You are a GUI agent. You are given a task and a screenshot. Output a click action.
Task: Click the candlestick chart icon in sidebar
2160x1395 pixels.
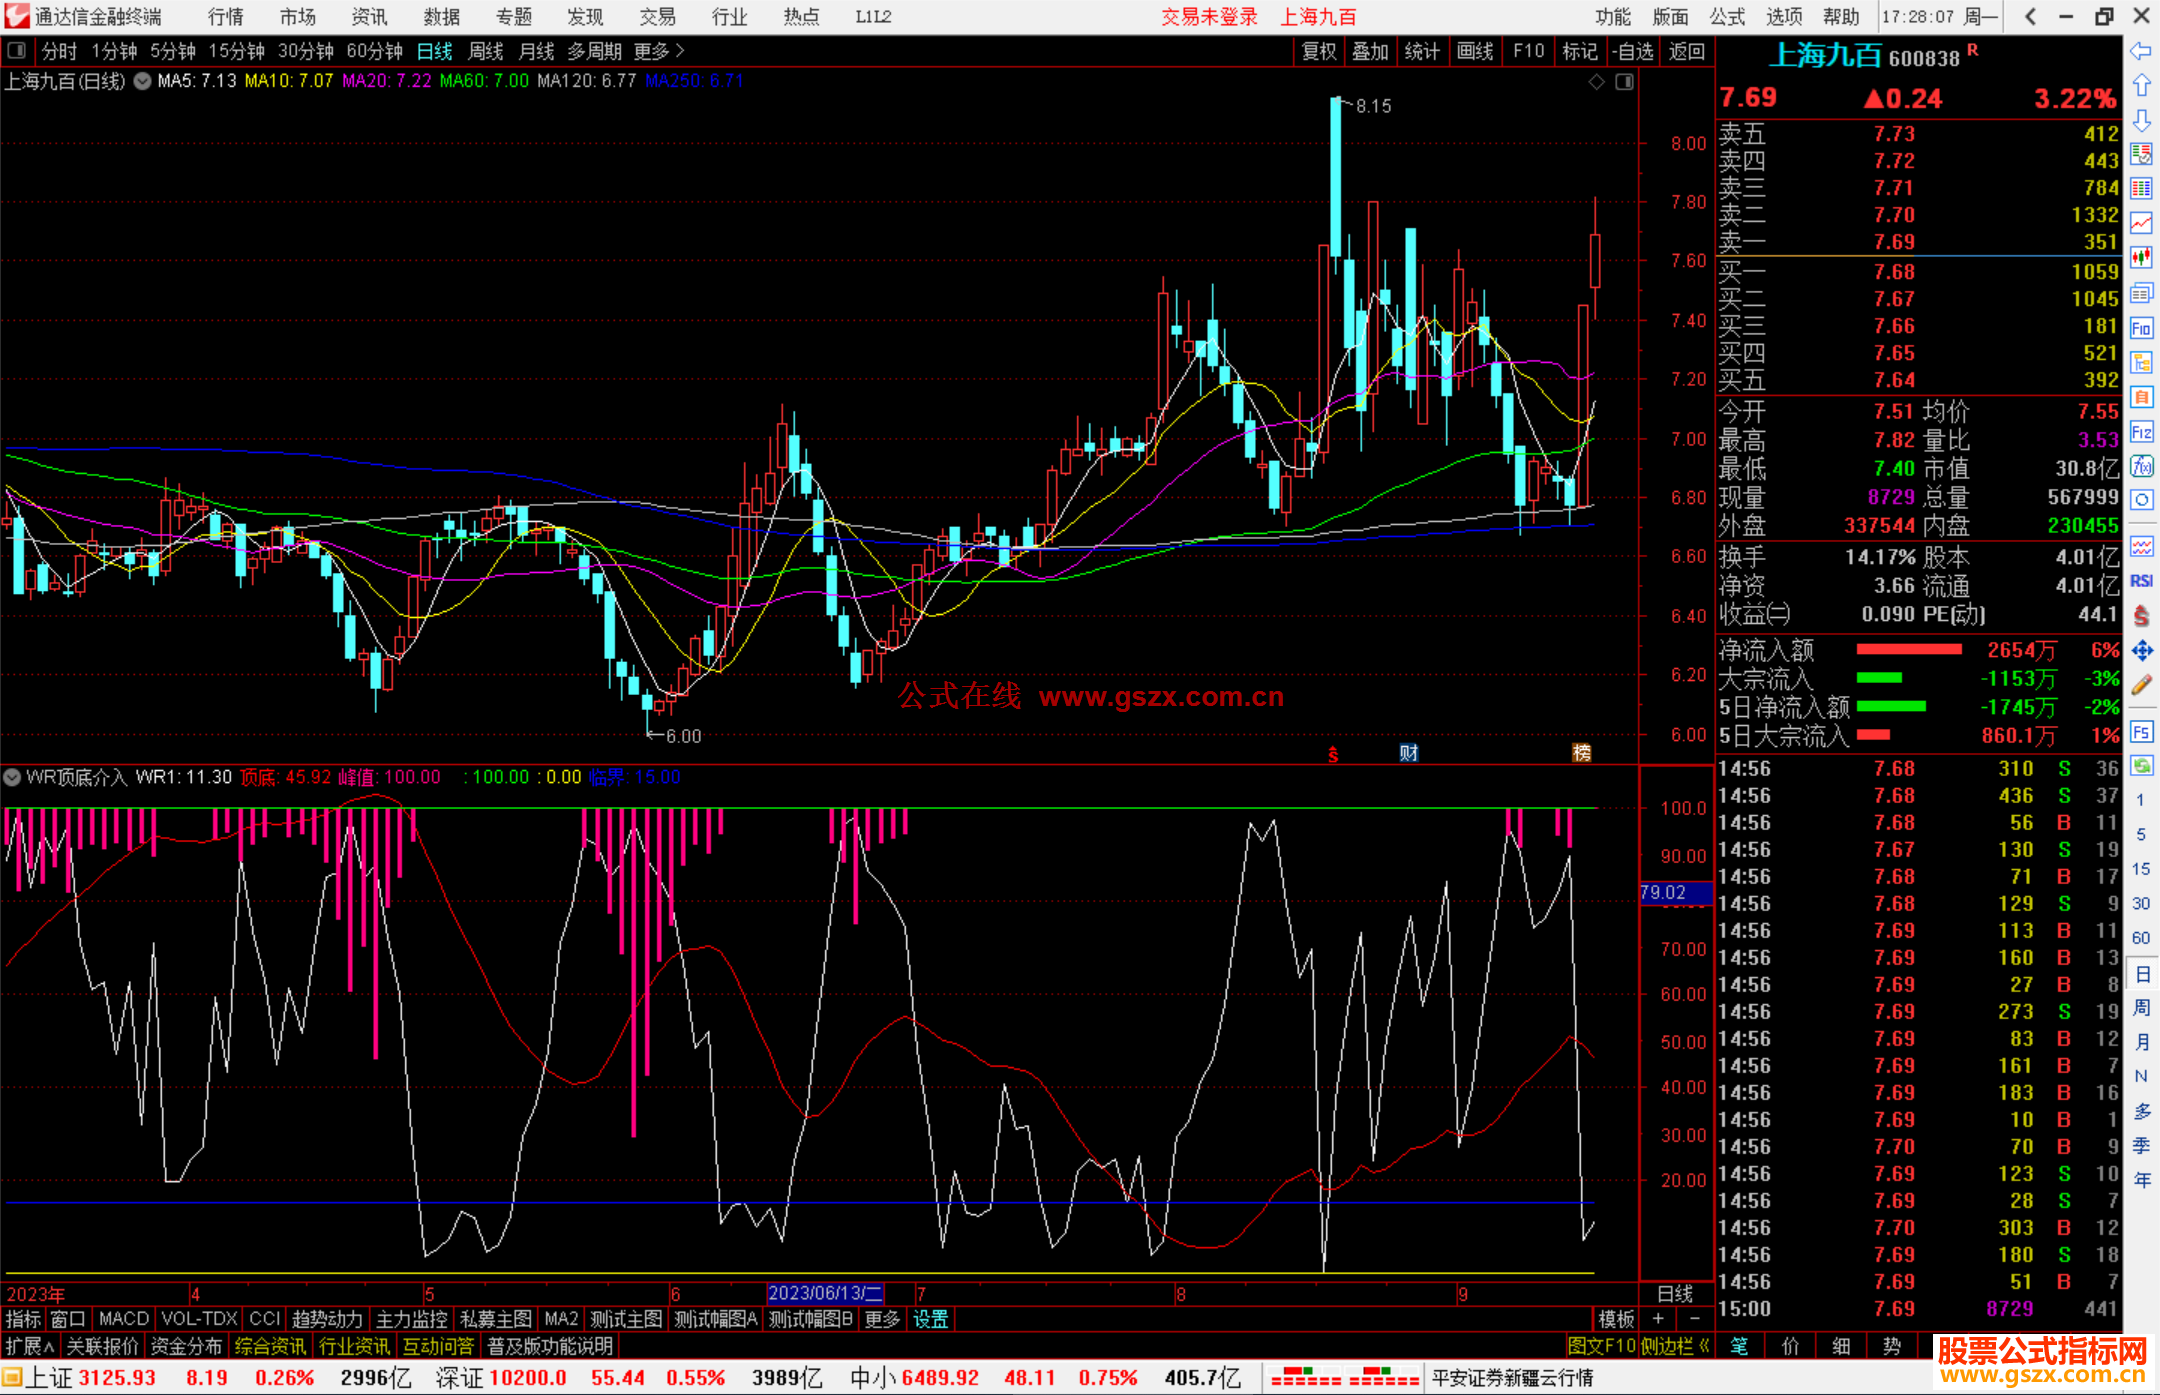[x=2141, y=258]
